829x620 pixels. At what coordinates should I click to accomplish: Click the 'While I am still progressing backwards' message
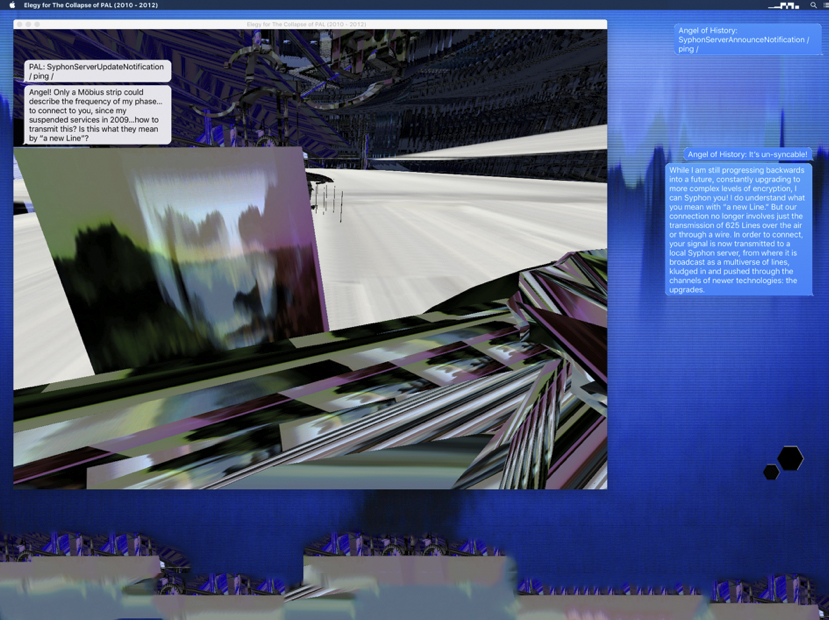739,229
